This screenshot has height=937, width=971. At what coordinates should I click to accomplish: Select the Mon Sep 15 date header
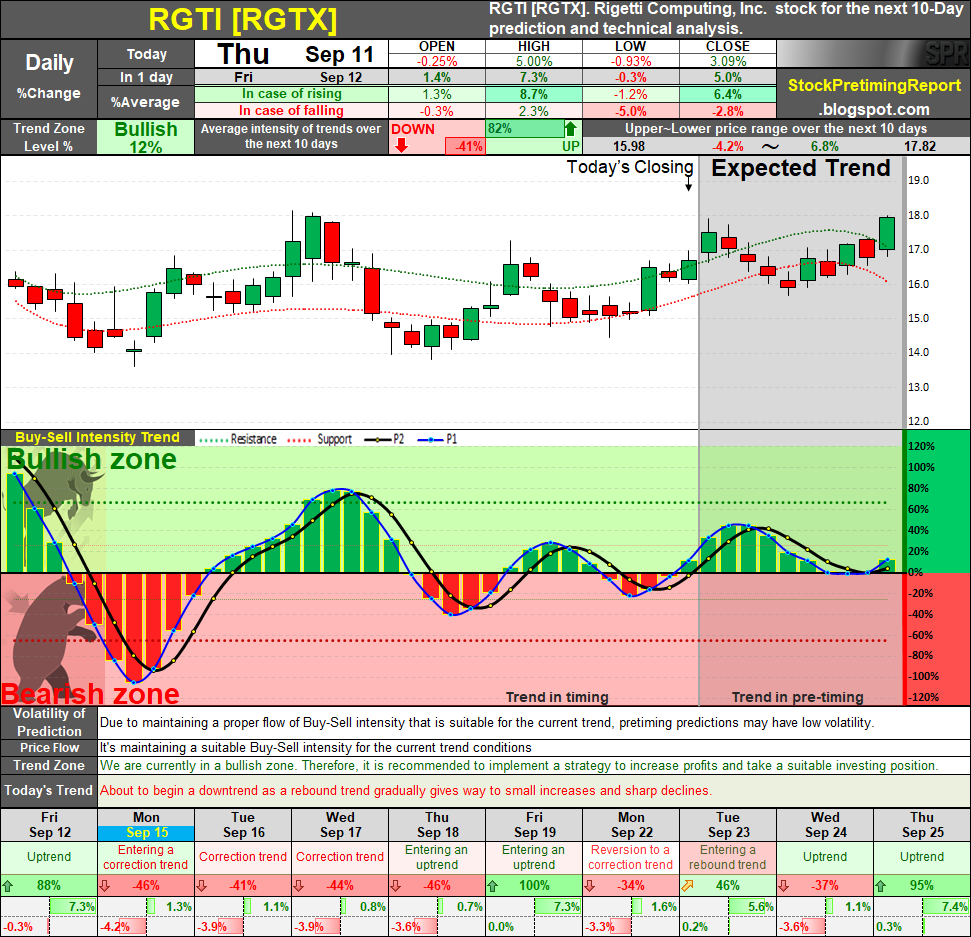(146, 826)
